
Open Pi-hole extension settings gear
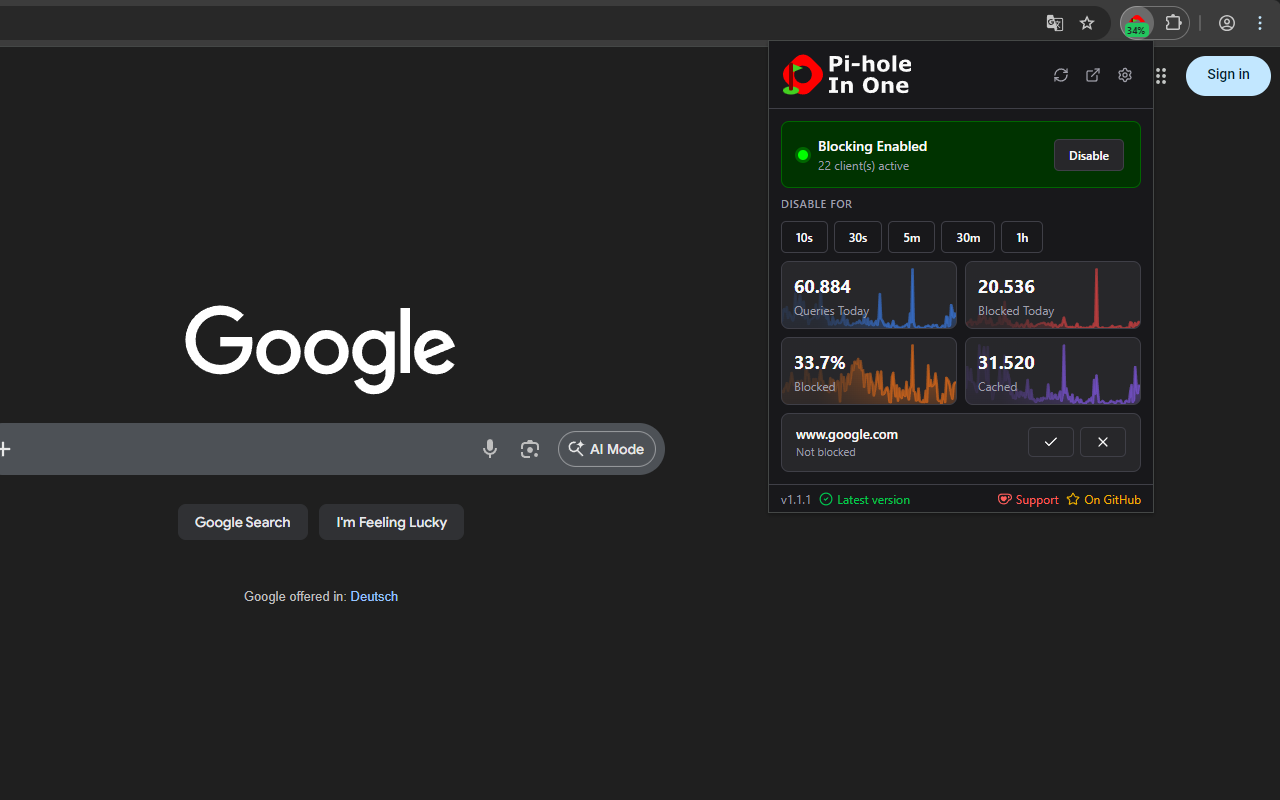1125,75
